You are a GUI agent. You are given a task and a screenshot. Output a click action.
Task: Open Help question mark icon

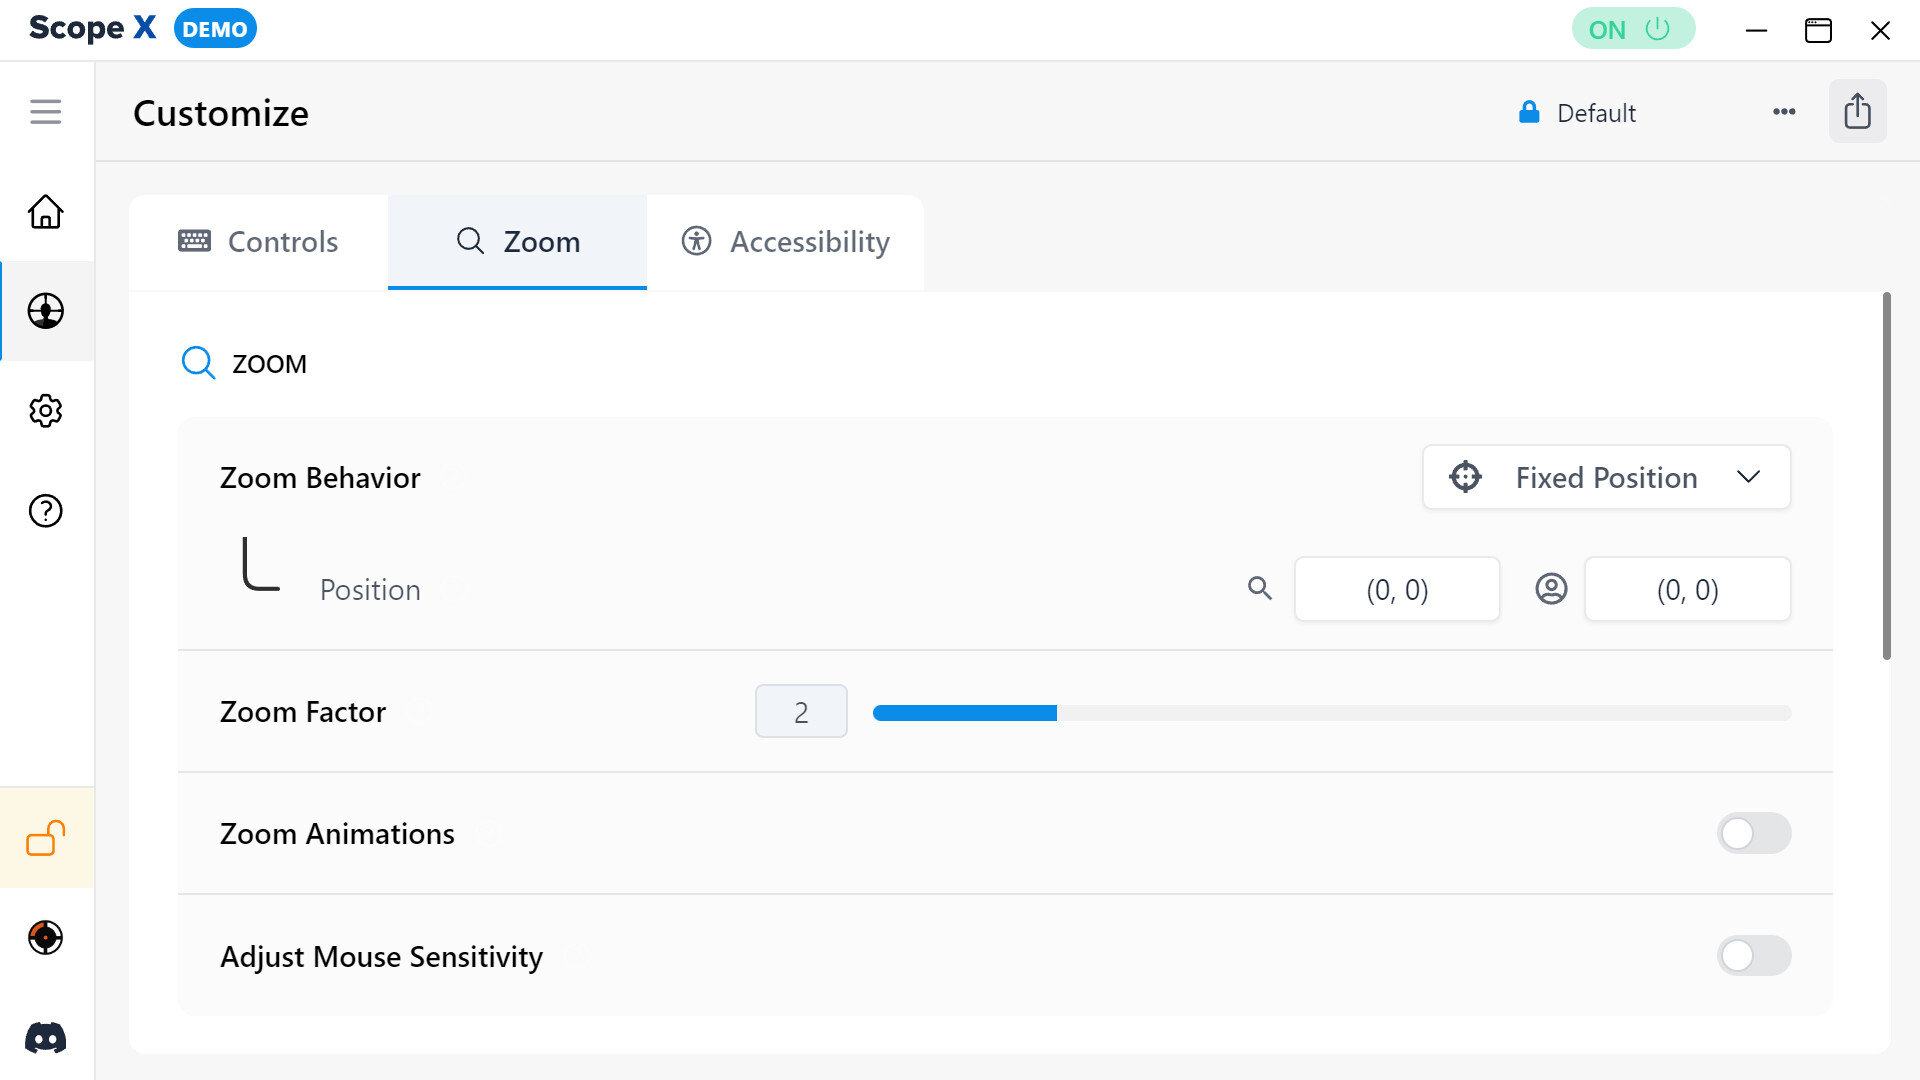pos(46,511)
